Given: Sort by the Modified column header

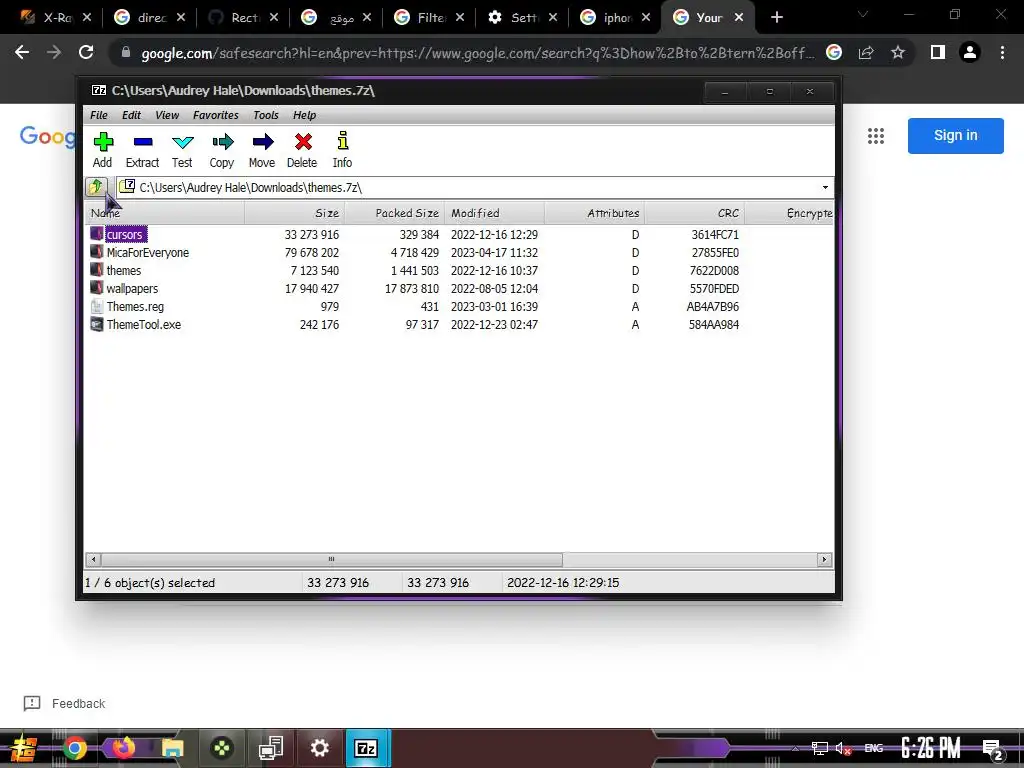Looking at the screenshot, I should [x=494, y=213].
